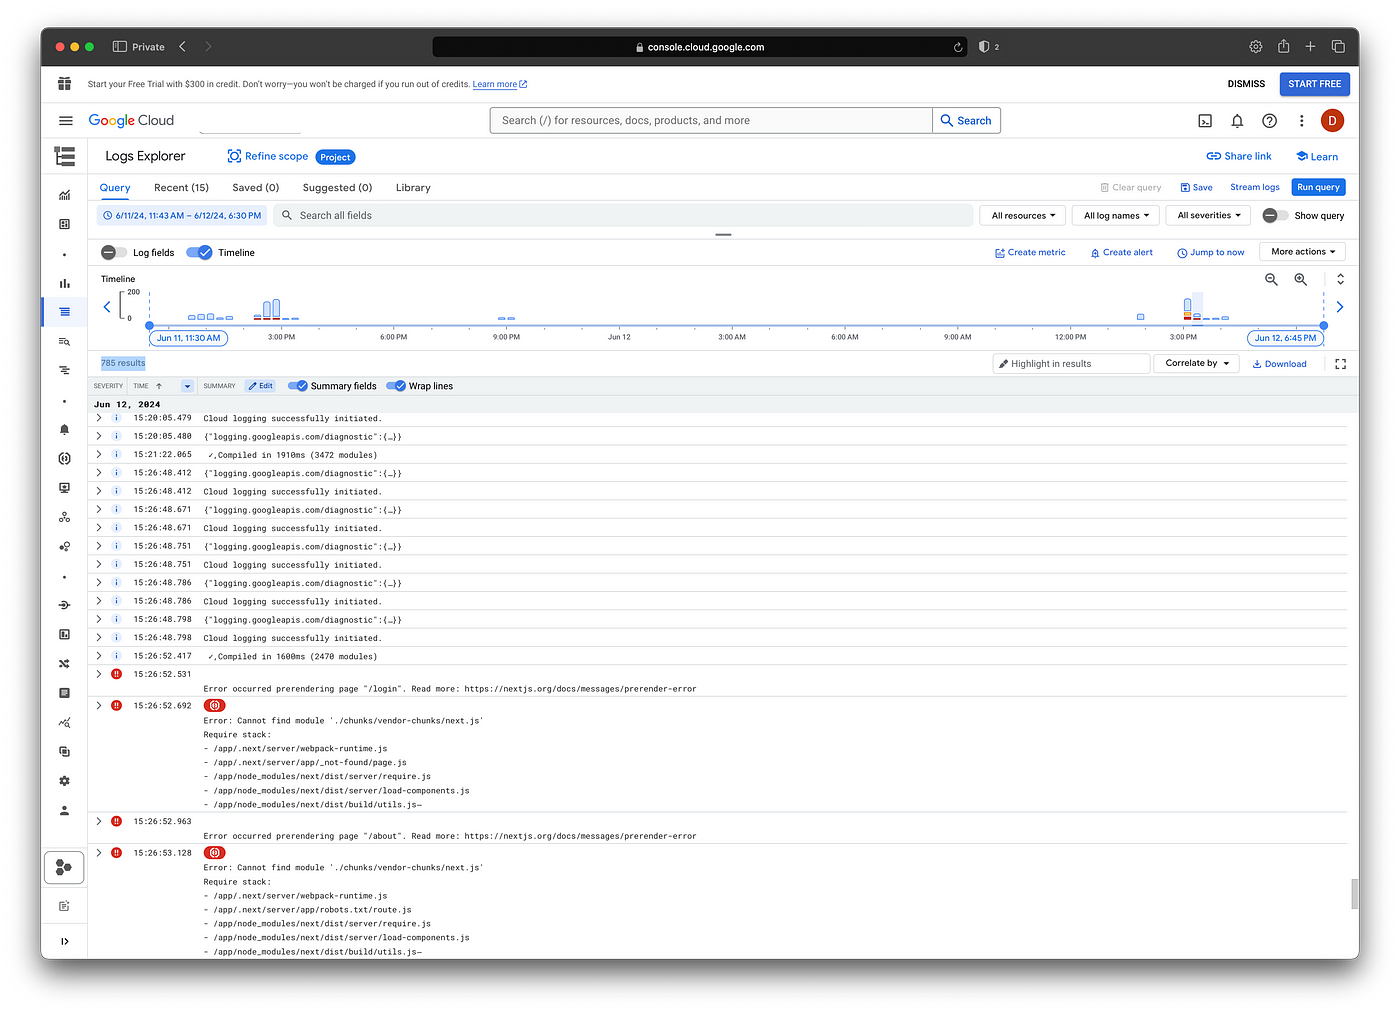Open the bar chart icon in sidebar
This screenshot has width=1400, height=1013.
point(65,283)
